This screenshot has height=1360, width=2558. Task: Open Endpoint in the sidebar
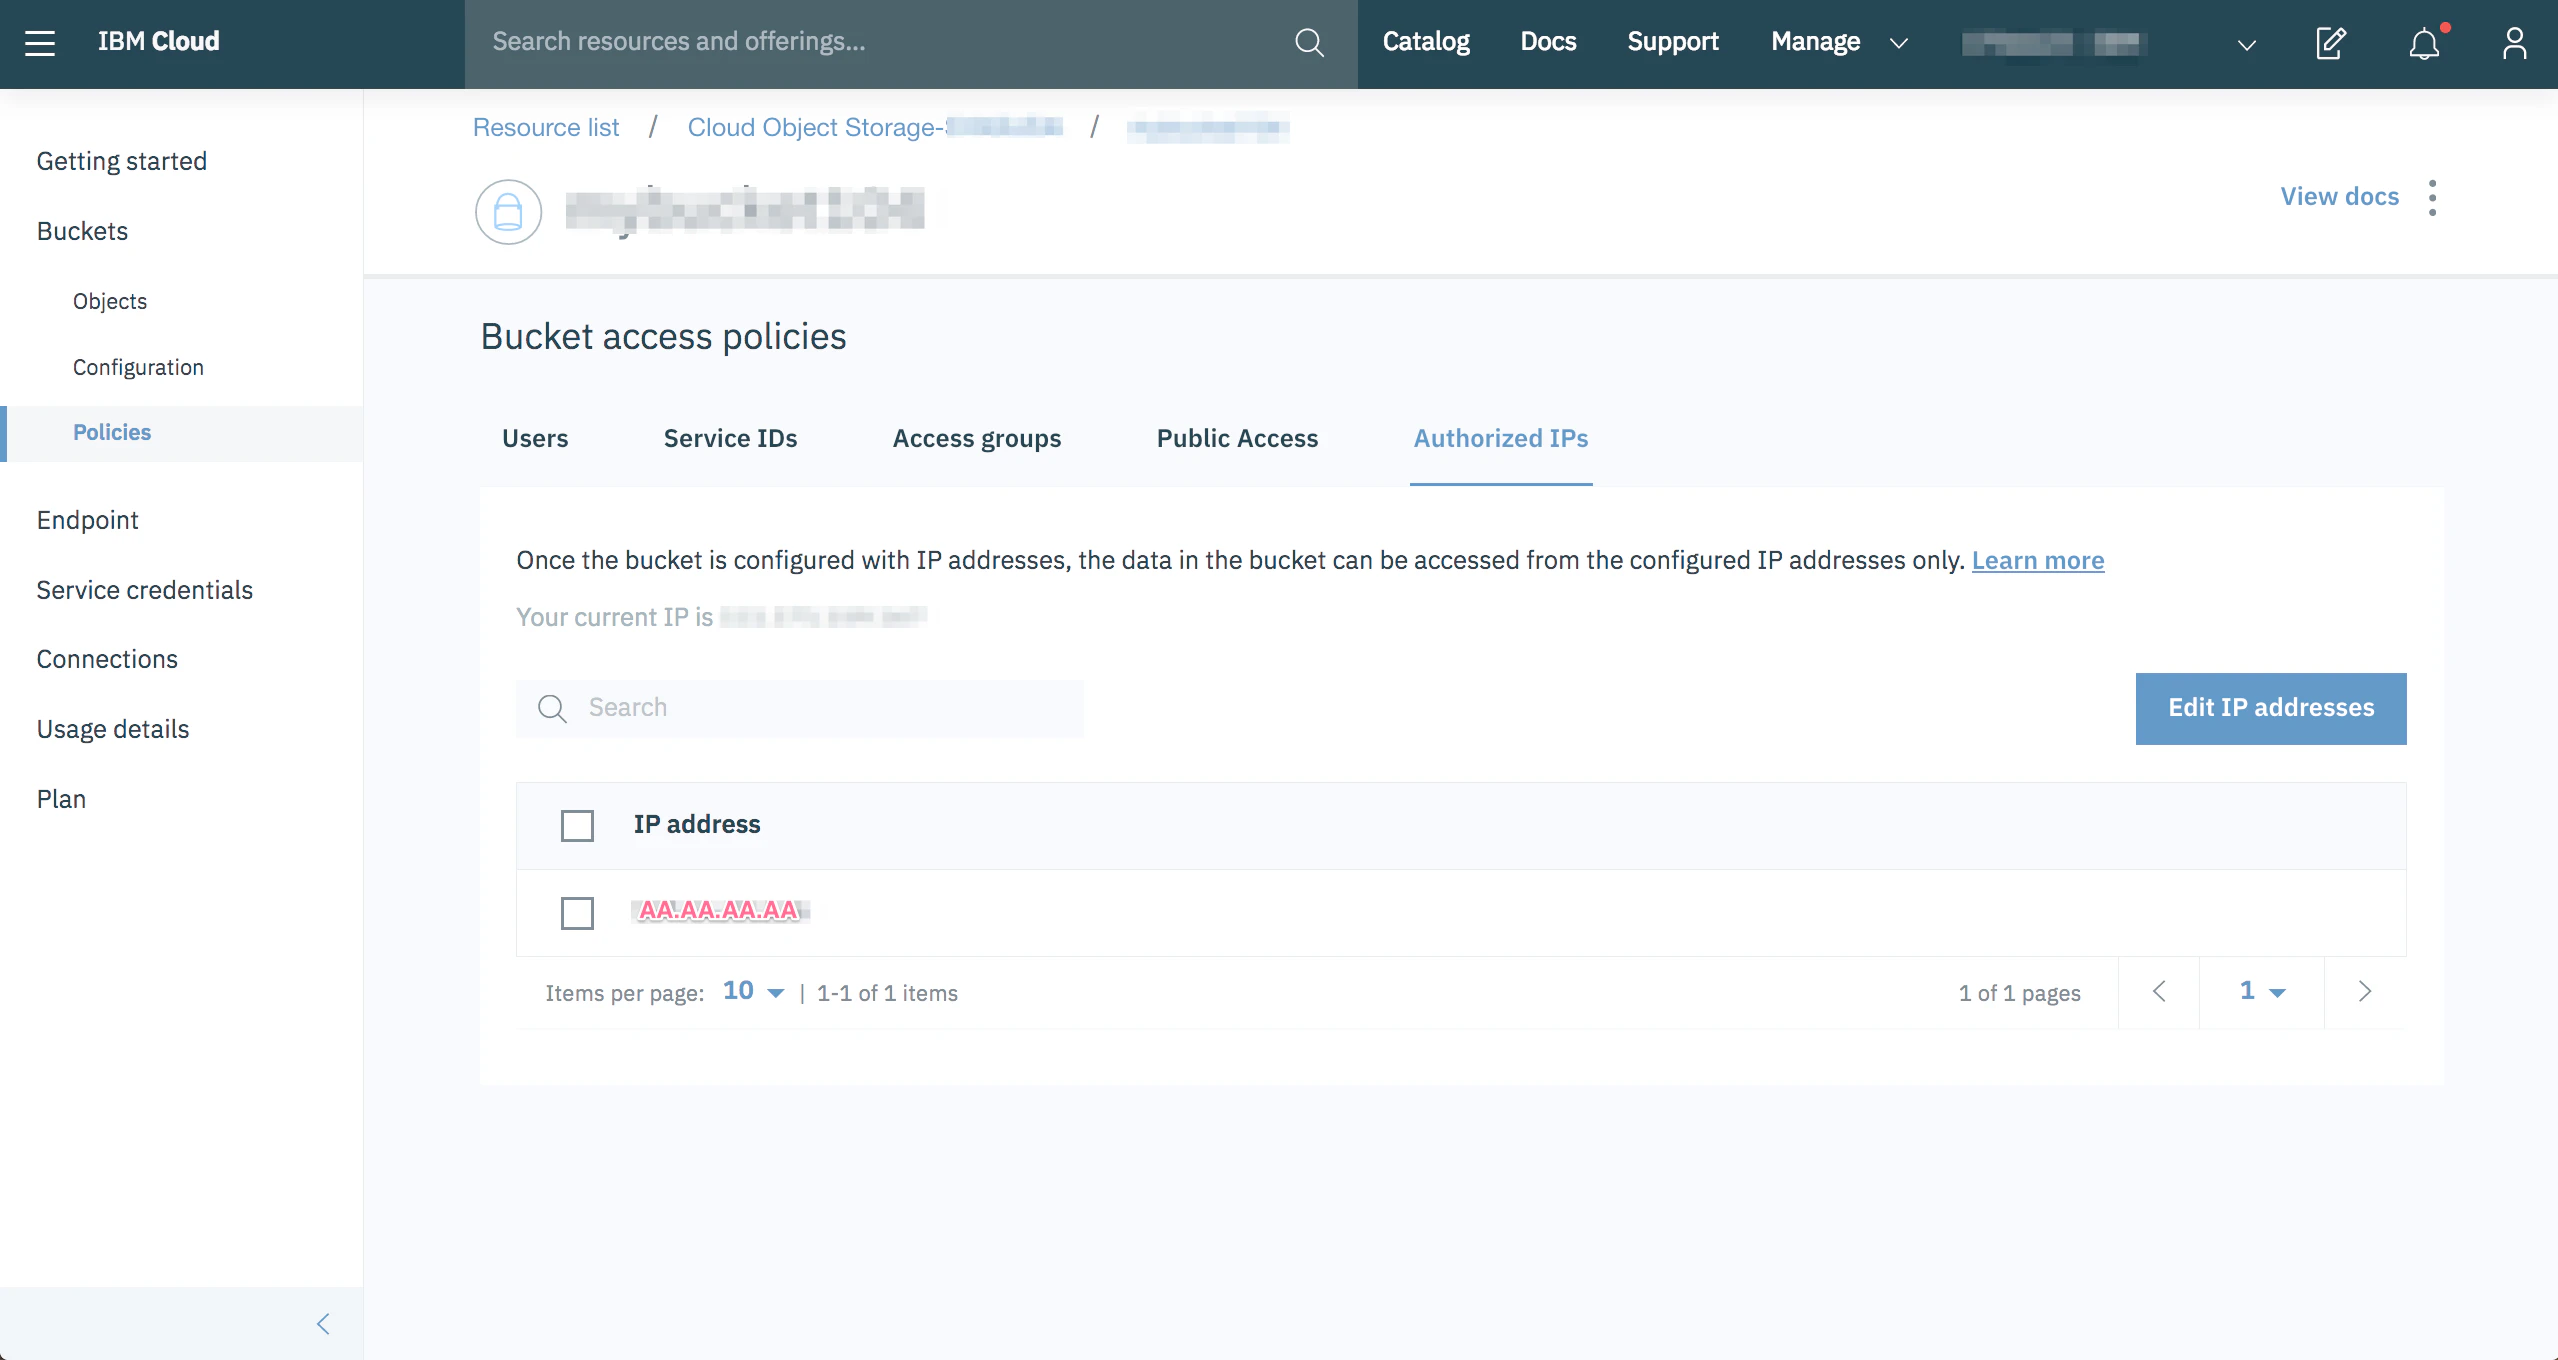[88, 520]
